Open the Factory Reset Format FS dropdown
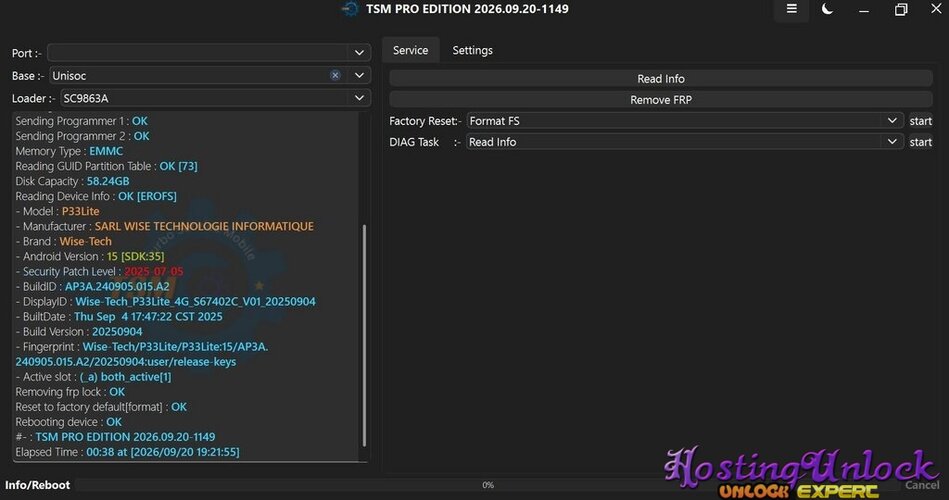Screen dimensions: 949x500 685,120
